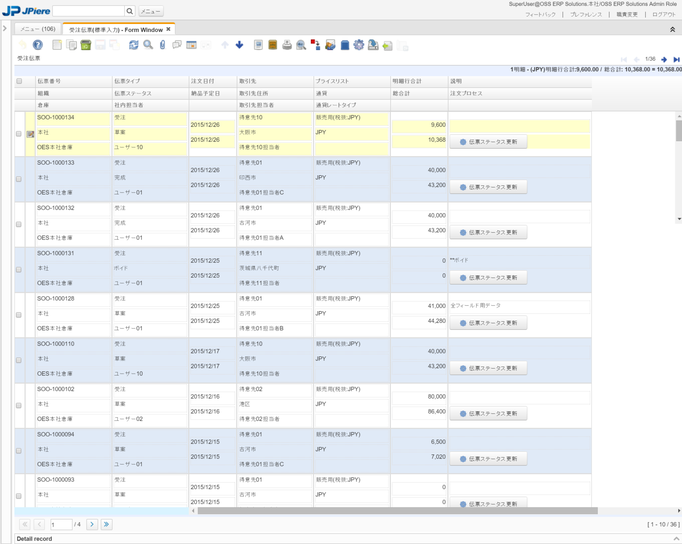Viewport: 682px width, 544px height.
Task: Switch to the メニュー (106) tab
Action: (38, 29)
